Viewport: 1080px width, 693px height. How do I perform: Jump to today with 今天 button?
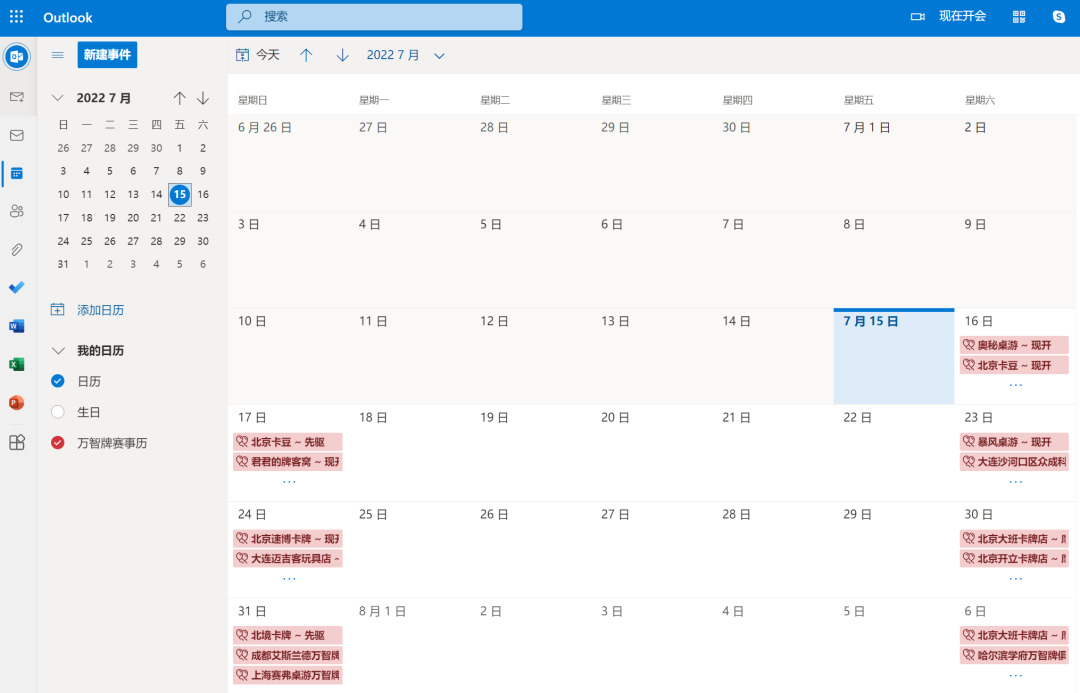coord(258,55)
